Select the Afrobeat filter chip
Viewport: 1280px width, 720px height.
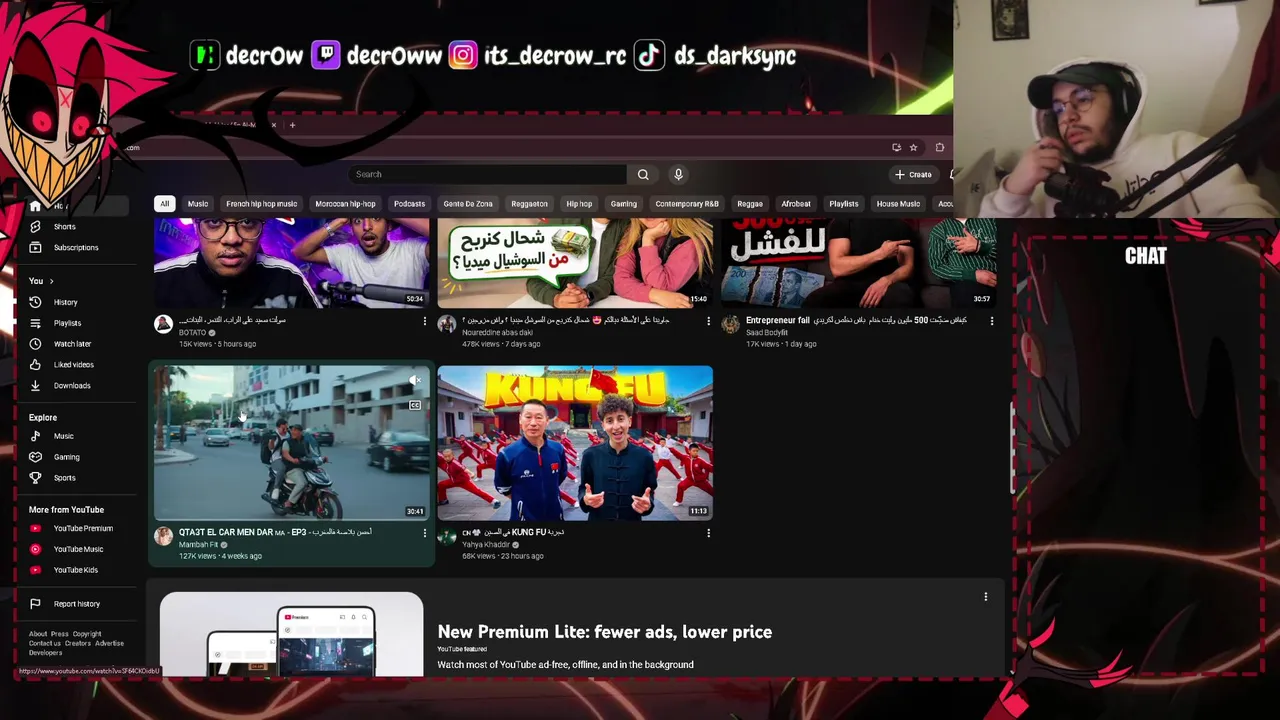(x=796, y=204)
